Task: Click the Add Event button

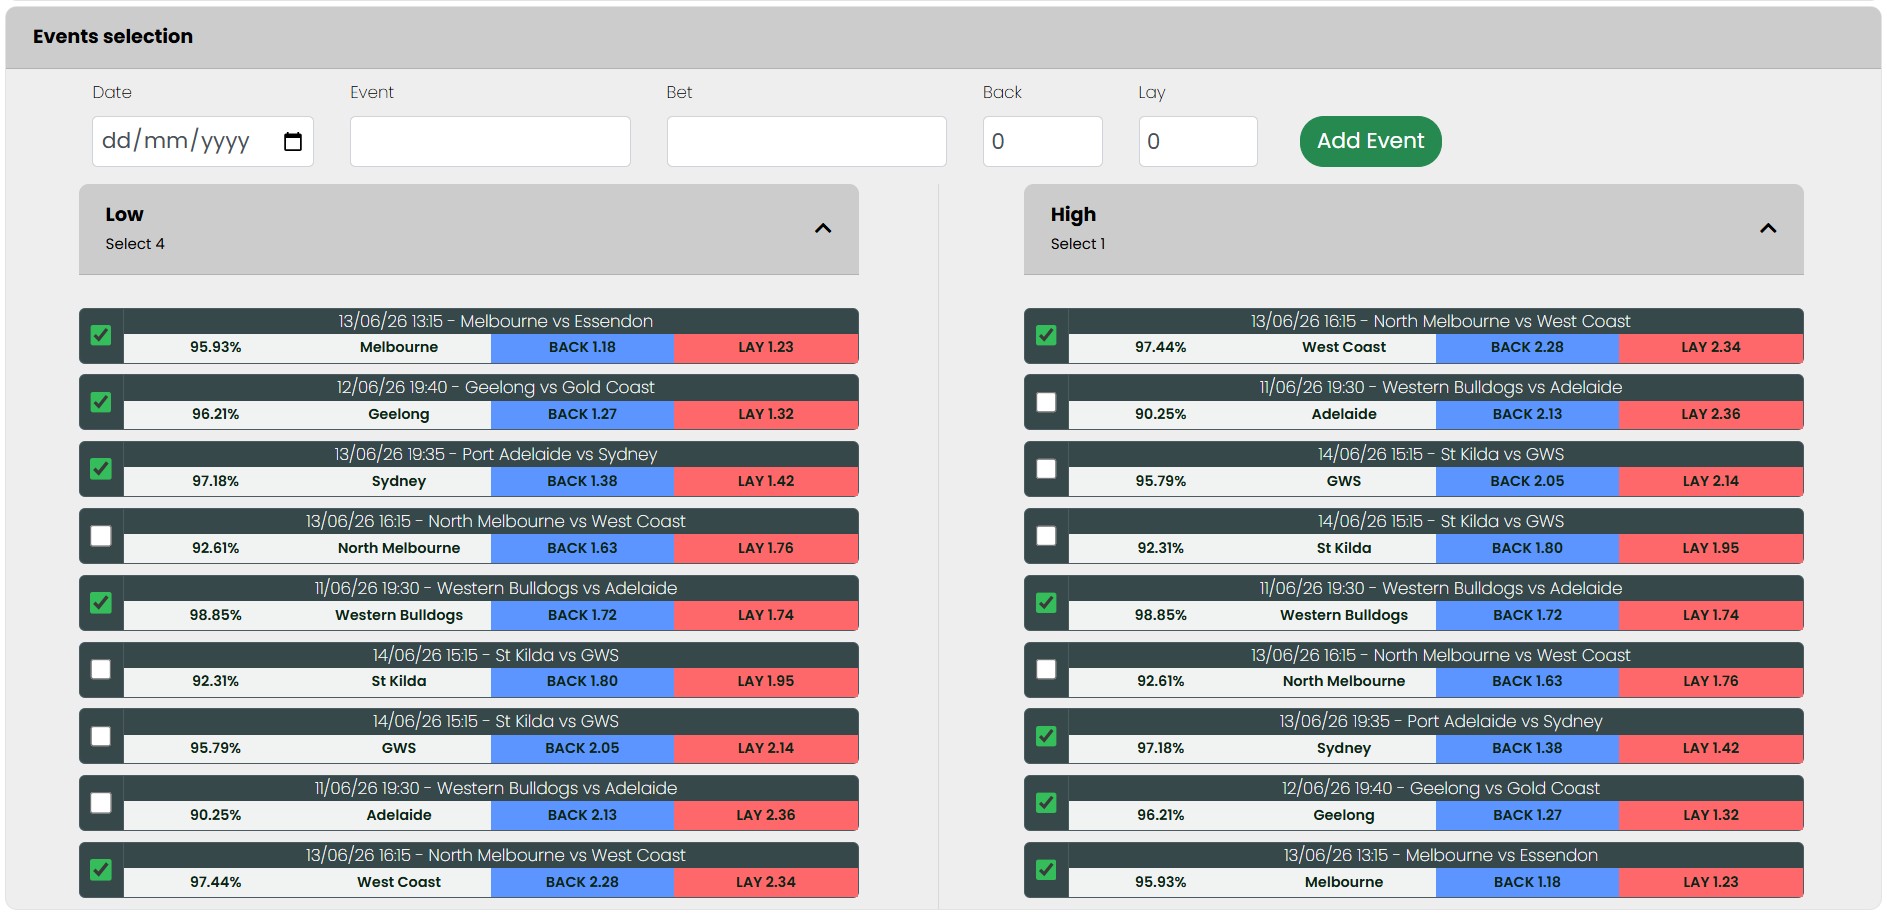Action: coord(1370,141)
